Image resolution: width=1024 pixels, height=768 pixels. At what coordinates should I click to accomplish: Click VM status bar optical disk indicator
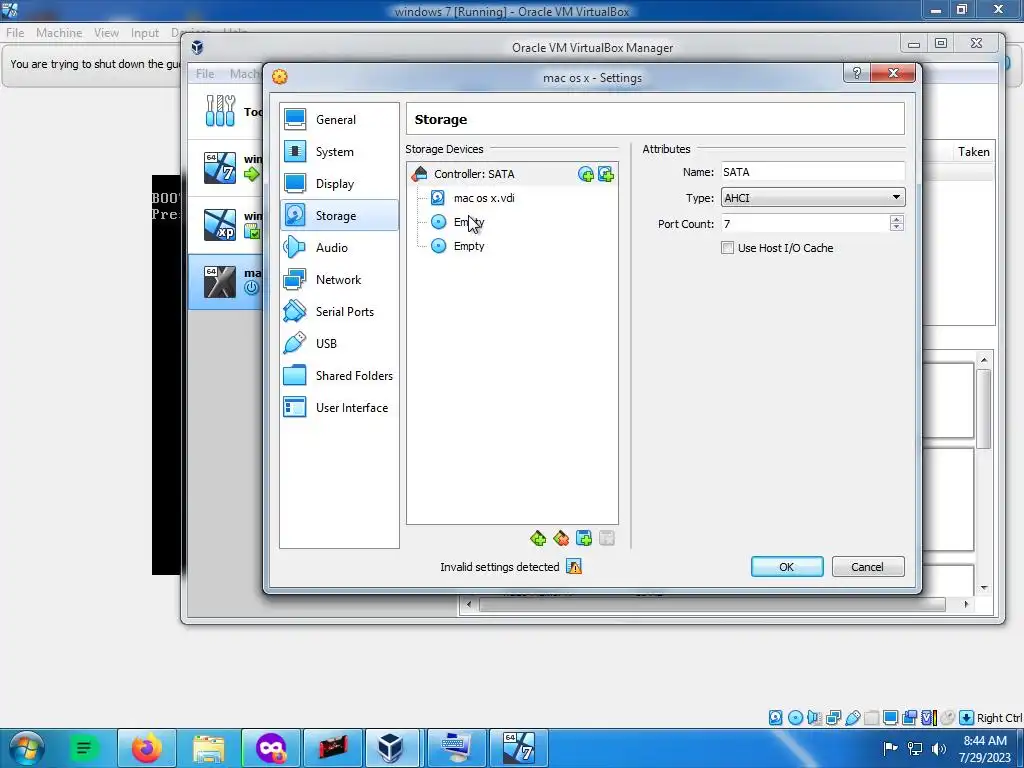point(795,718)
